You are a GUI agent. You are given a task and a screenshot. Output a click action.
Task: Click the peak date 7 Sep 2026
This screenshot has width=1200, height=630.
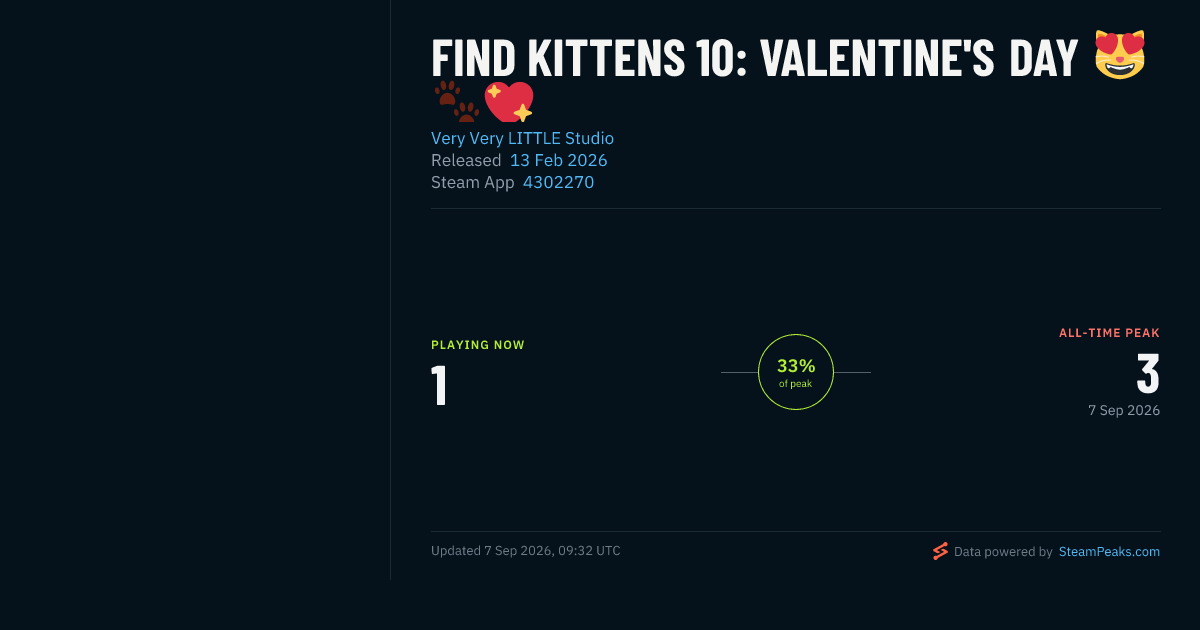coord(1124,410)
